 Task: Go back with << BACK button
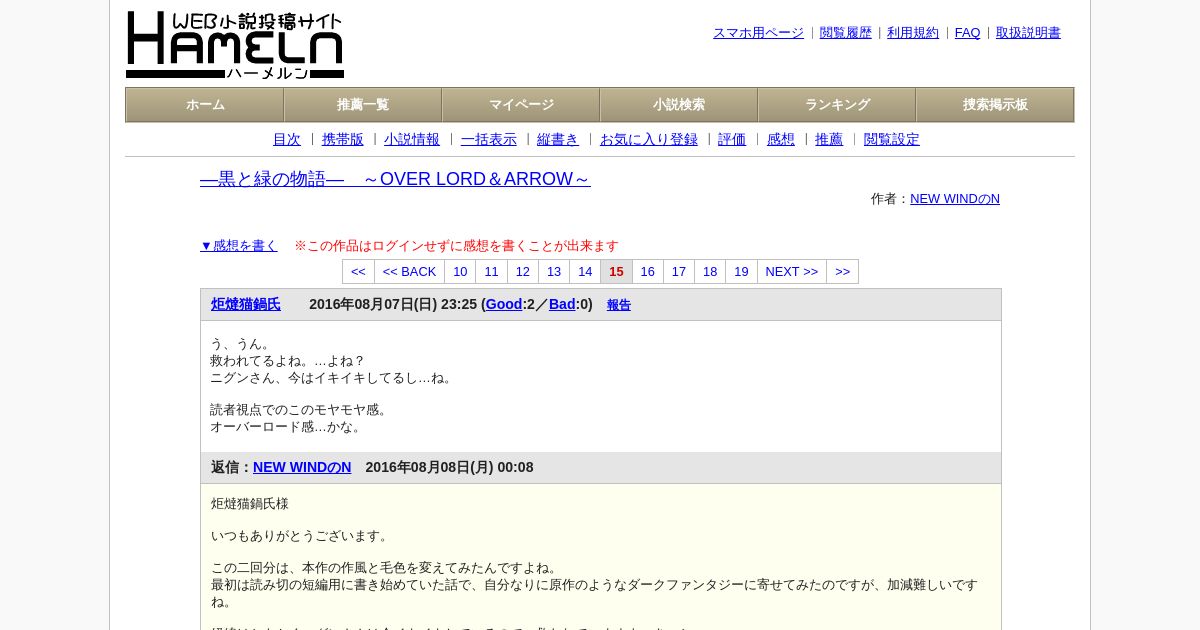coord(410,272)
